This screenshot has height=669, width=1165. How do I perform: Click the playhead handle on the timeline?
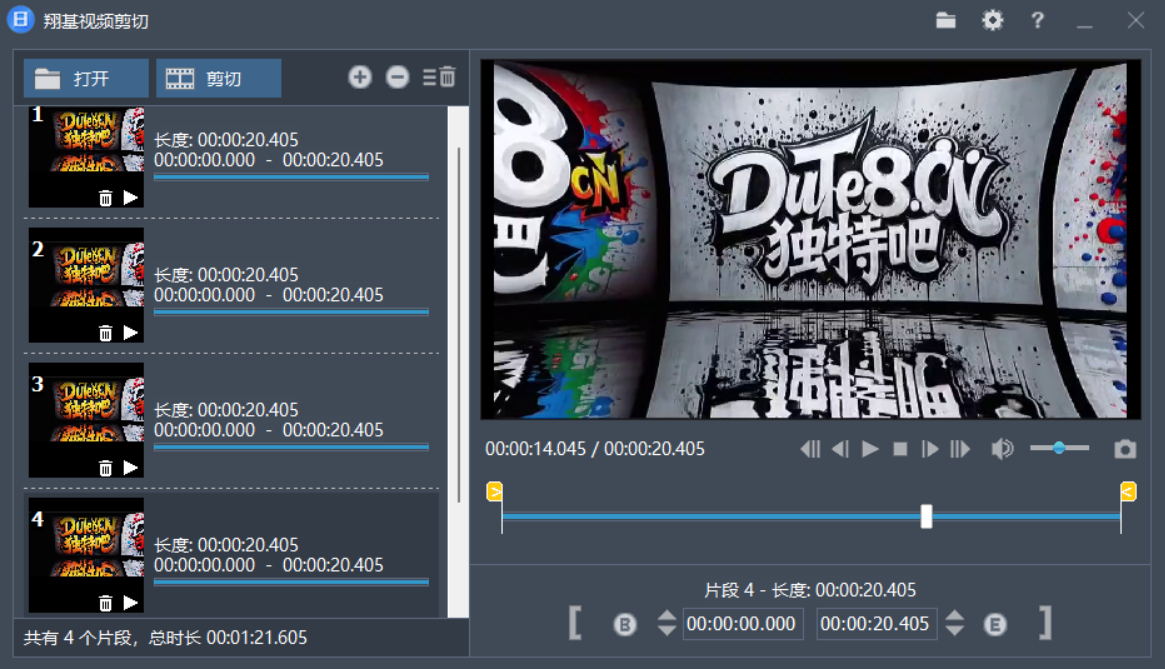[926, 517]
